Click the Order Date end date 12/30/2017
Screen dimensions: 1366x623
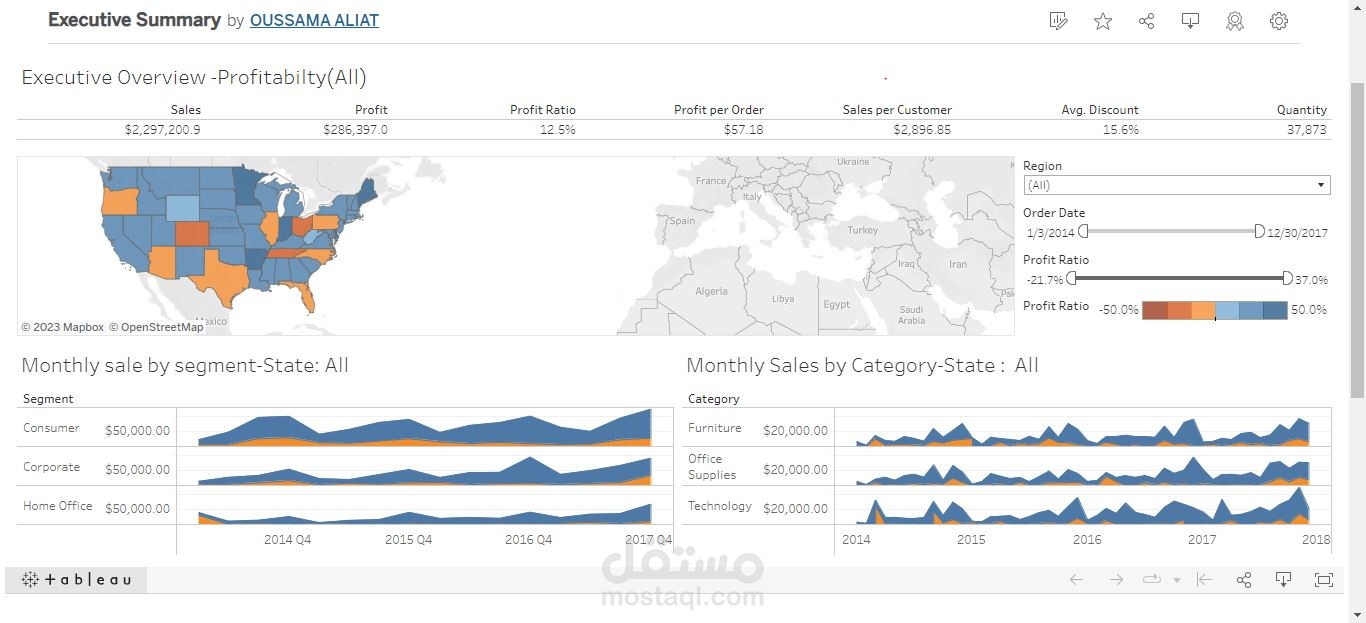[x=1297, y=233]
